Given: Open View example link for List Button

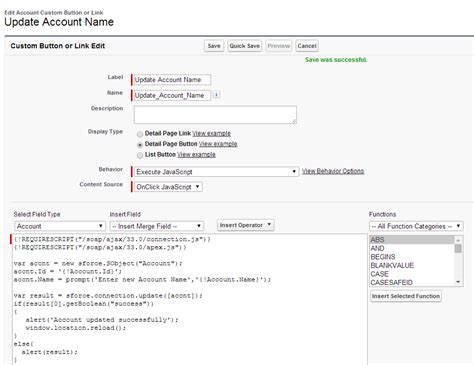Looking at the screenshot, I should tap(196, 155).
